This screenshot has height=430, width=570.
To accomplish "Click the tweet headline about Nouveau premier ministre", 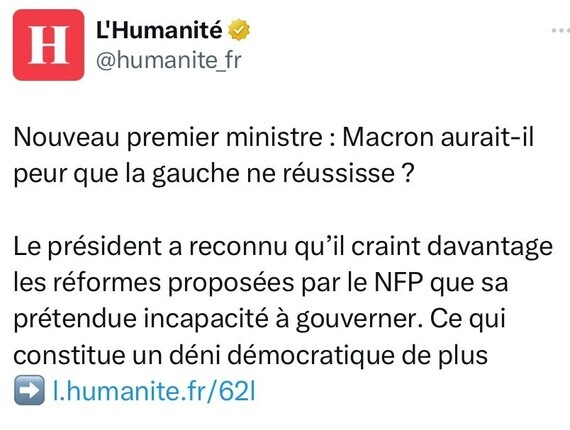I will point(273,155).
